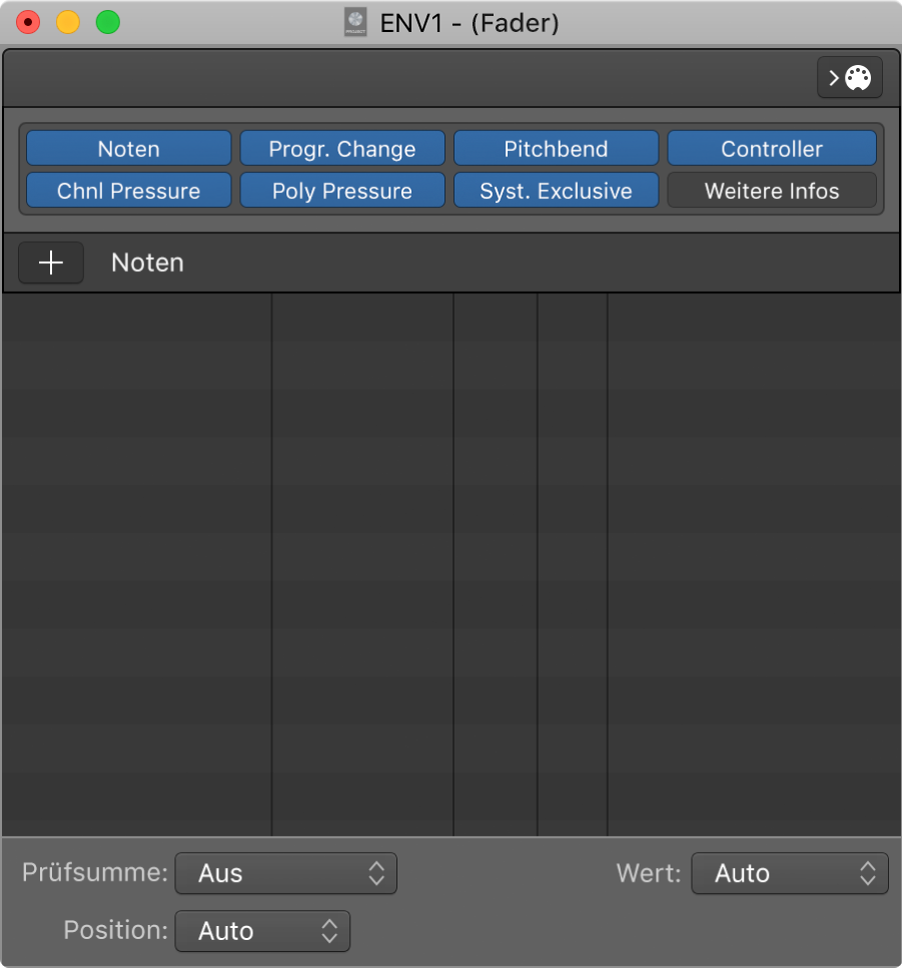Click the MIDI out palette icon button
Image resolution: width=902 pixels, height=968 pixels.
(x=849, y=78)
